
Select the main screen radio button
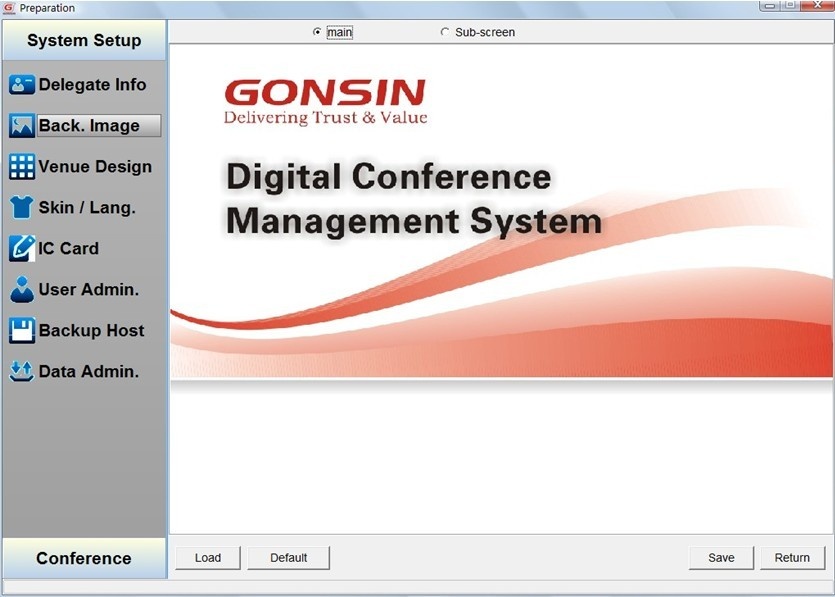(x=317, y=32)
